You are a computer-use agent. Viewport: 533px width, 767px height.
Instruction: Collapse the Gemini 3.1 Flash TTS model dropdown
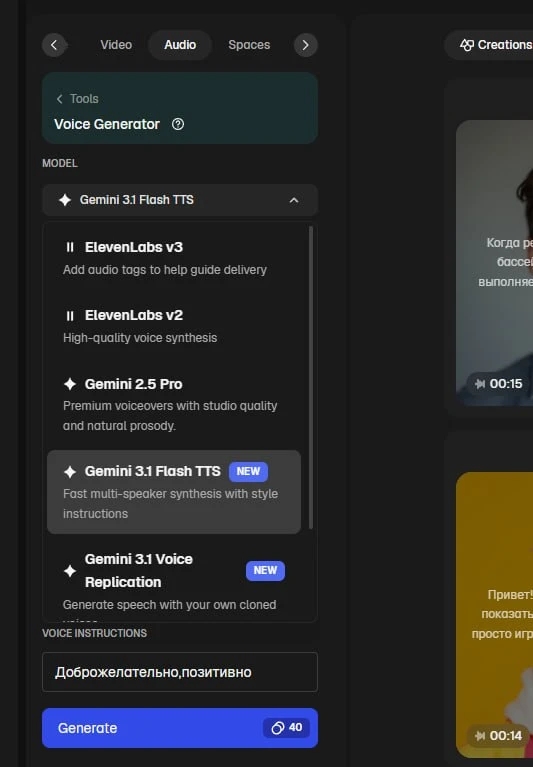pos(180,200)
